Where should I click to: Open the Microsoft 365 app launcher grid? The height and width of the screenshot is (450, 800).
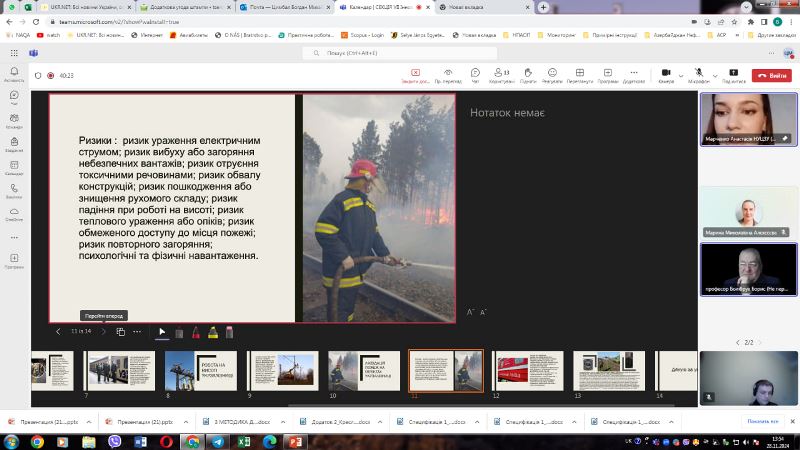click(14, 53)
